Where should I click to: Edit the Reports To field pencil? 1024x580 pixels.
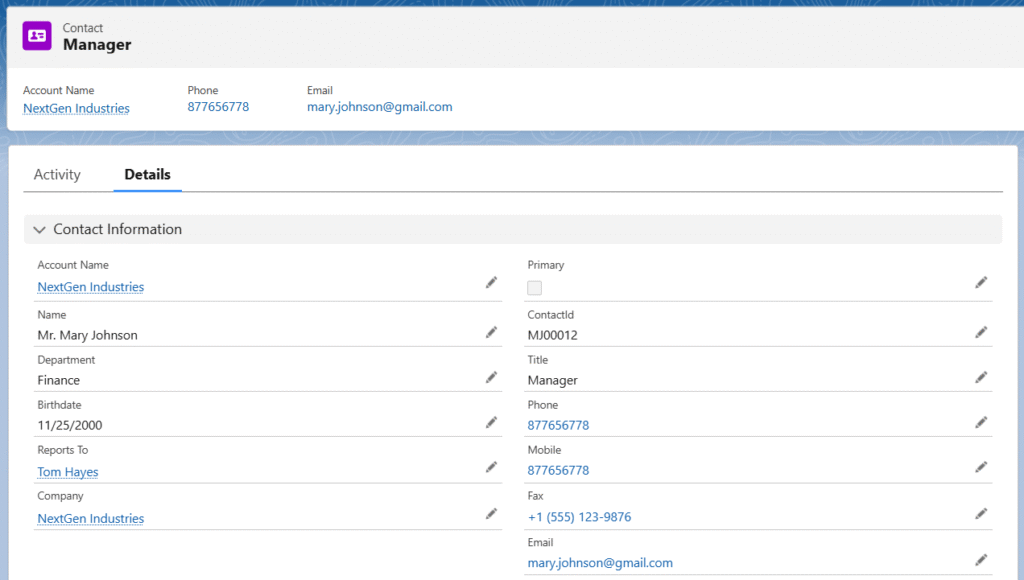[491, 467]
